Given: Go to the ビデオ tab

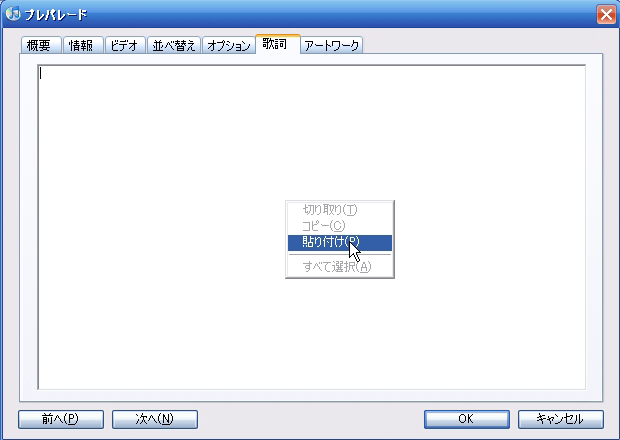Looking at the screenshot, I should (126, 45).
